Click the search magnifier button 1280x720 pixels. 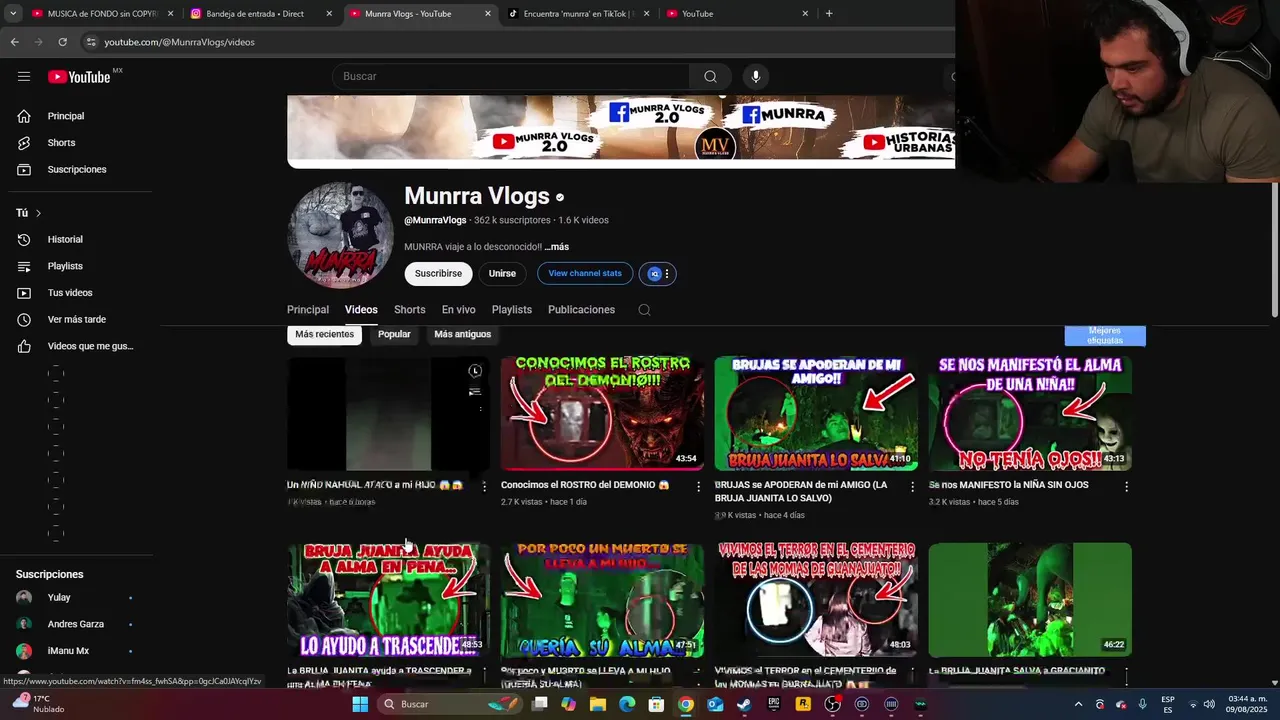(710, 77)
